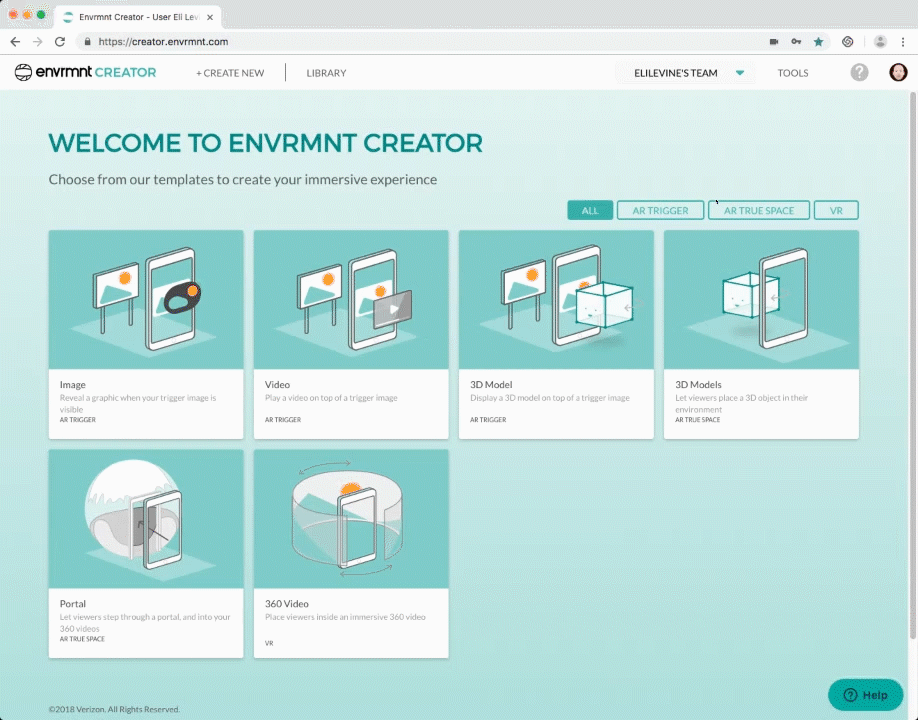
Task: Open the LIBRARY menu item
Action: 326,73
